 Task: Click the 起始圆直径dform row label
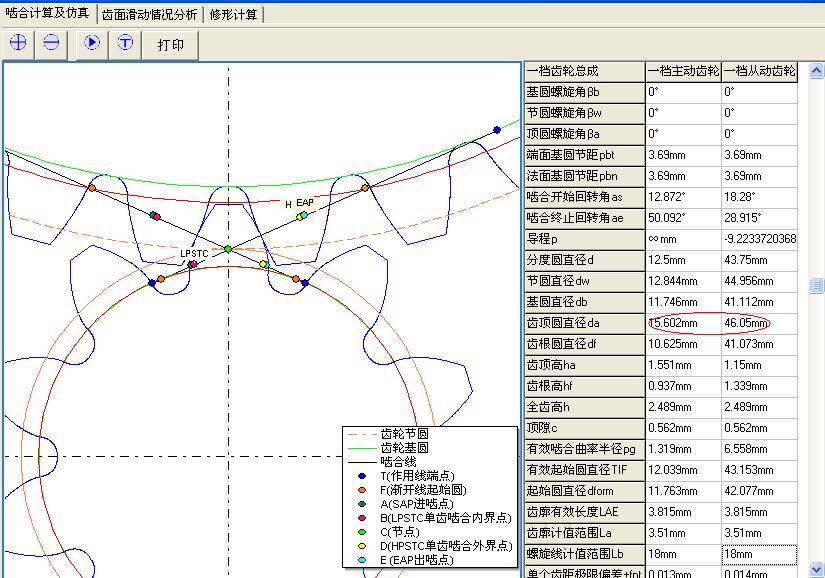tap(585, 491)
